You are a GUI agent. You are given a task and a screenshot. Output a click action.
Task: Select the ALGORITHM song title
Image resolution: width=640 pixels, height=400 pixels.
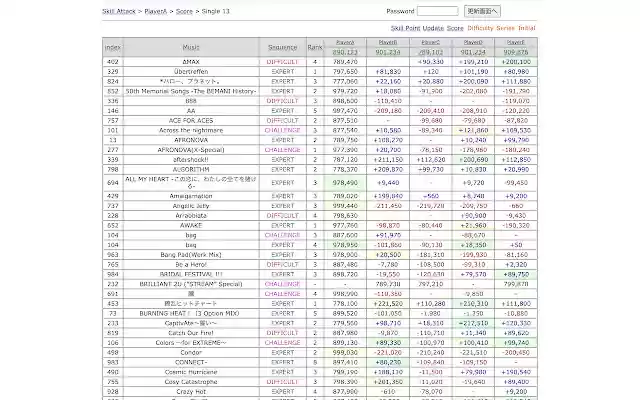pyautogui.click(x=191, y=170)
